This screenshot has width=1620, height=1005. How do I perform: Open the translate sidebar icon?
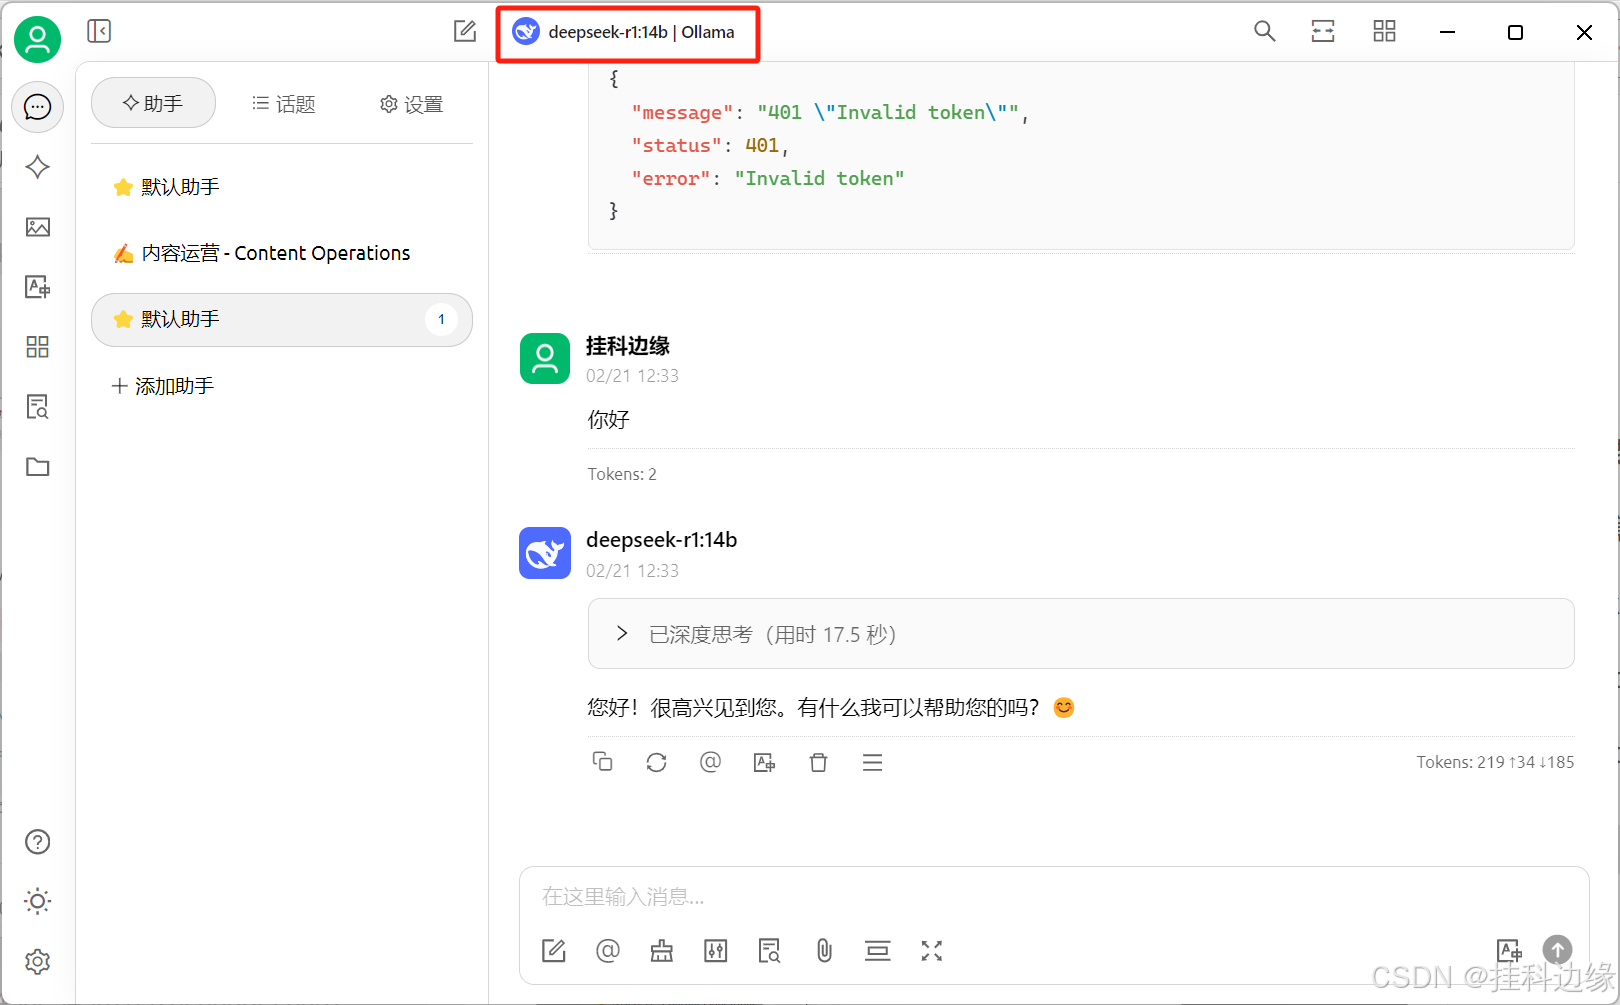(38, 287)
